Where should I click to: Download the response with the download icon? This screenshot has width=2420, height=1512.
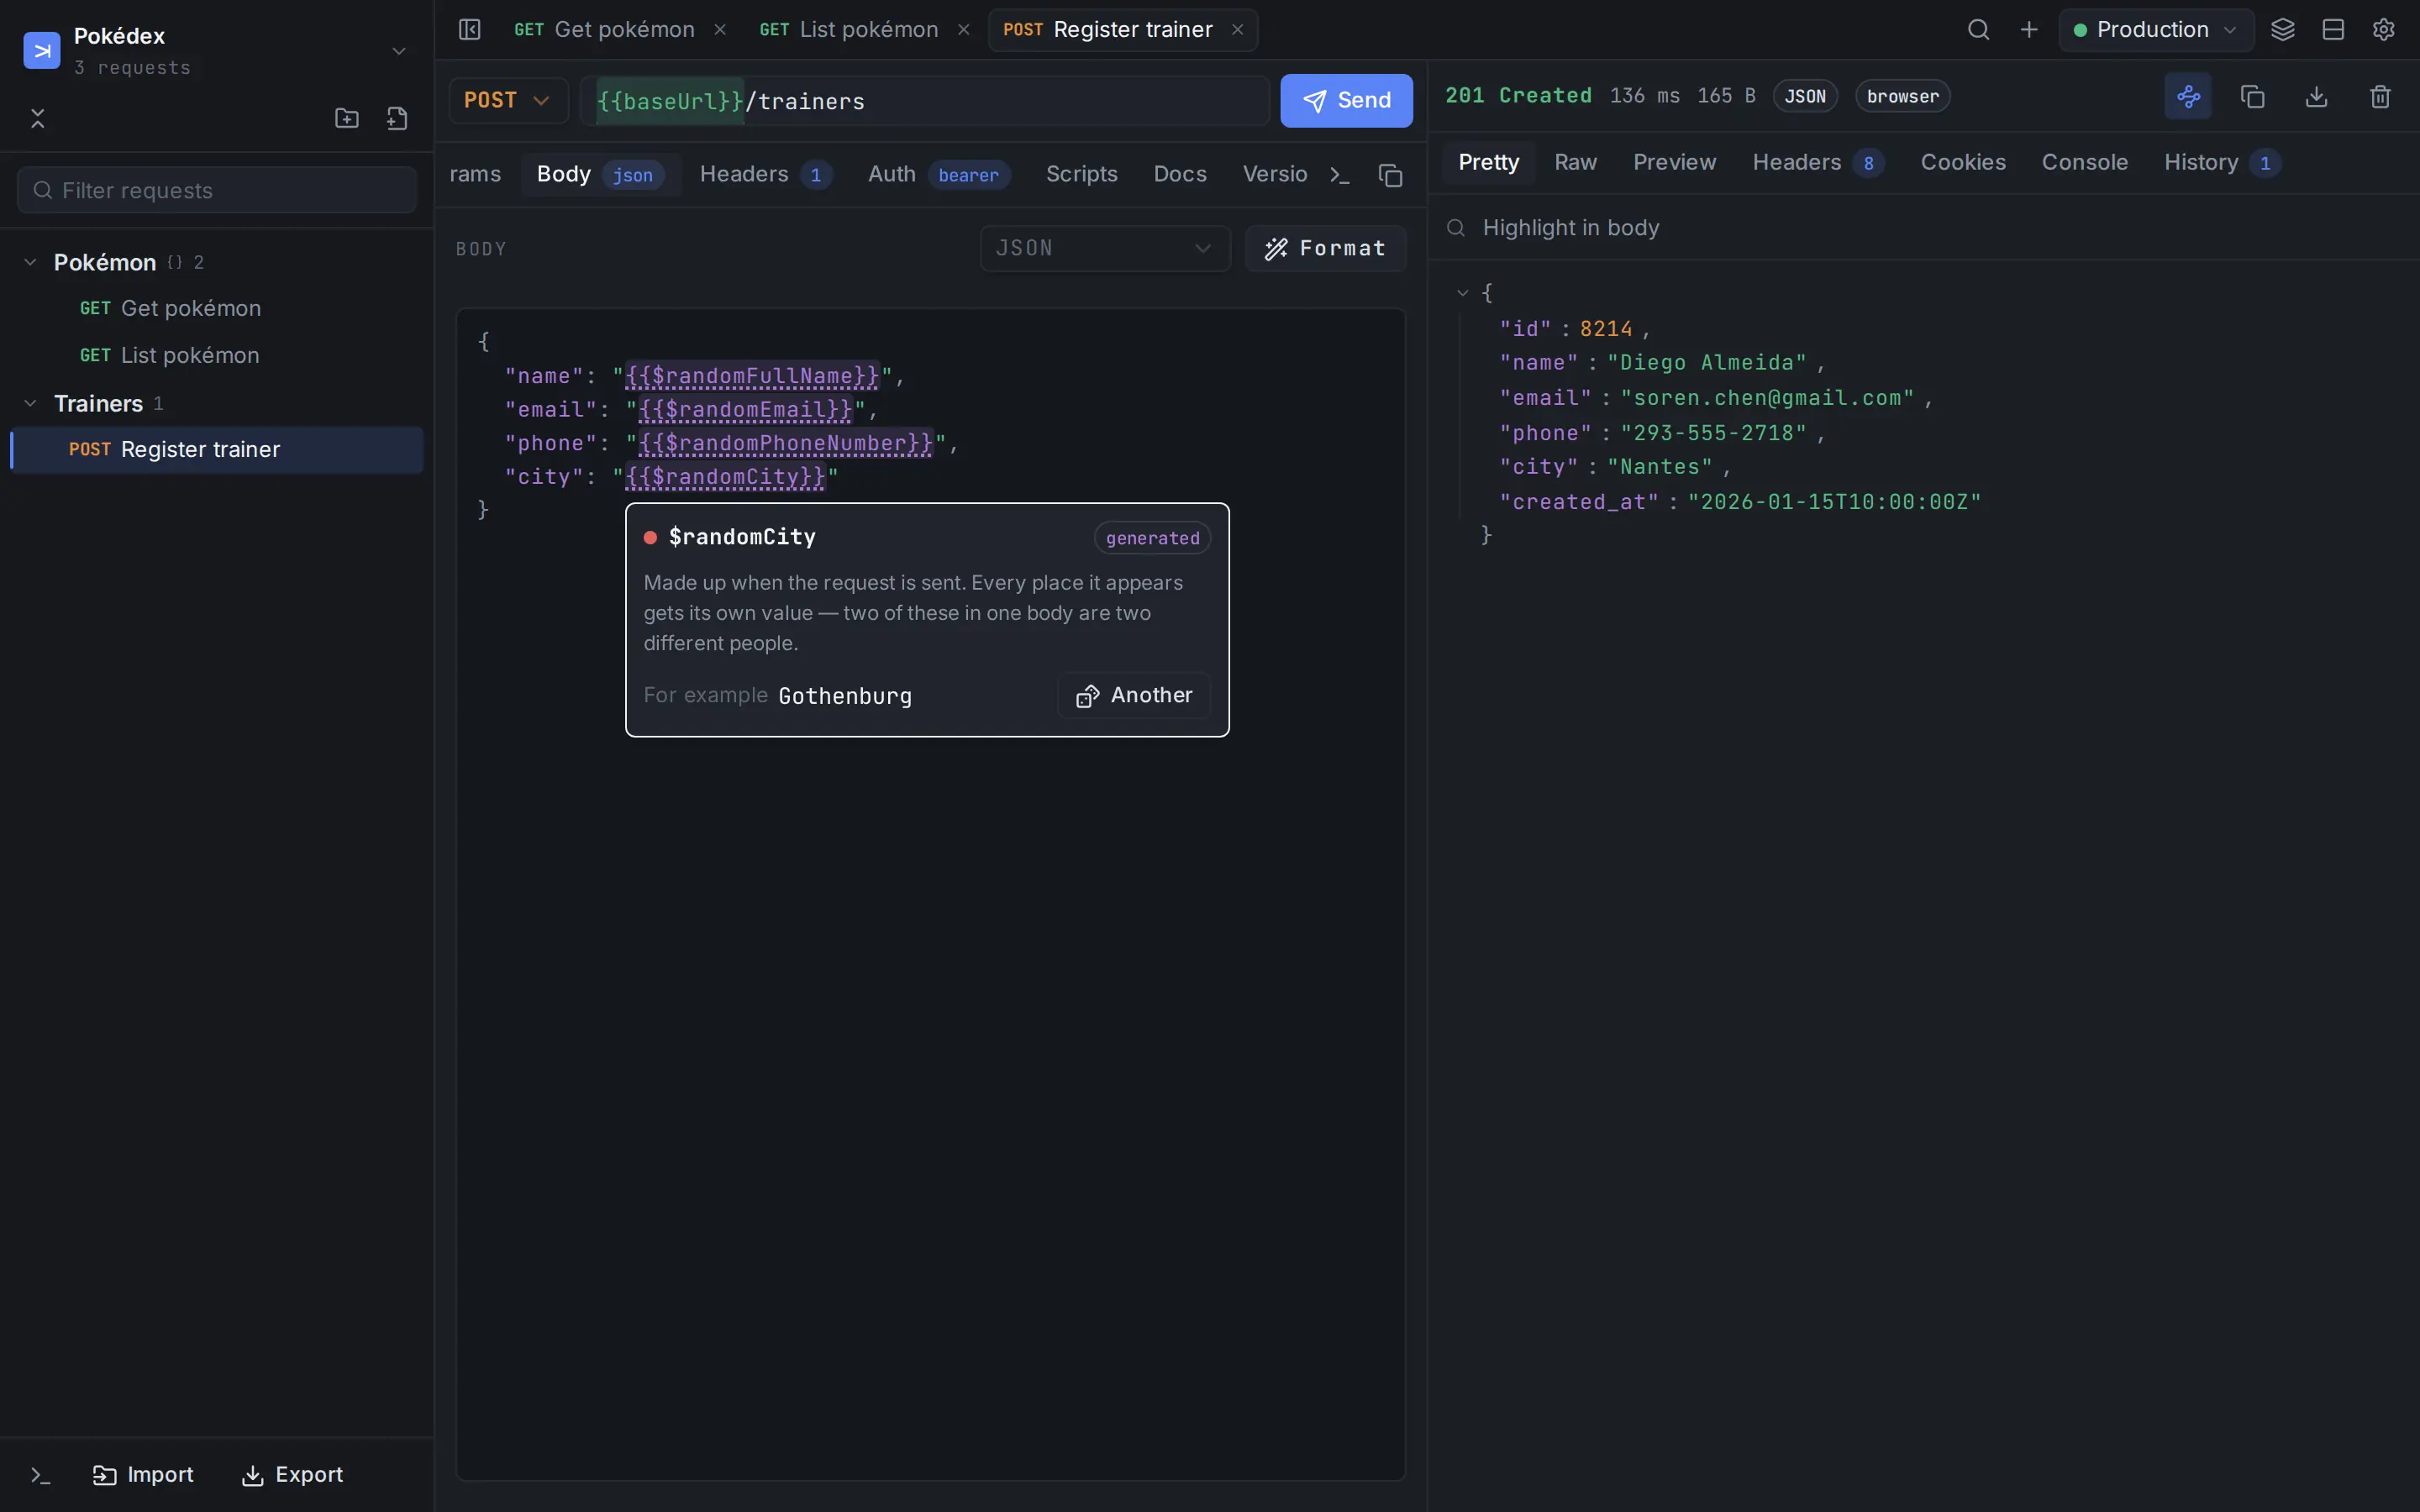coord(2316,96)
